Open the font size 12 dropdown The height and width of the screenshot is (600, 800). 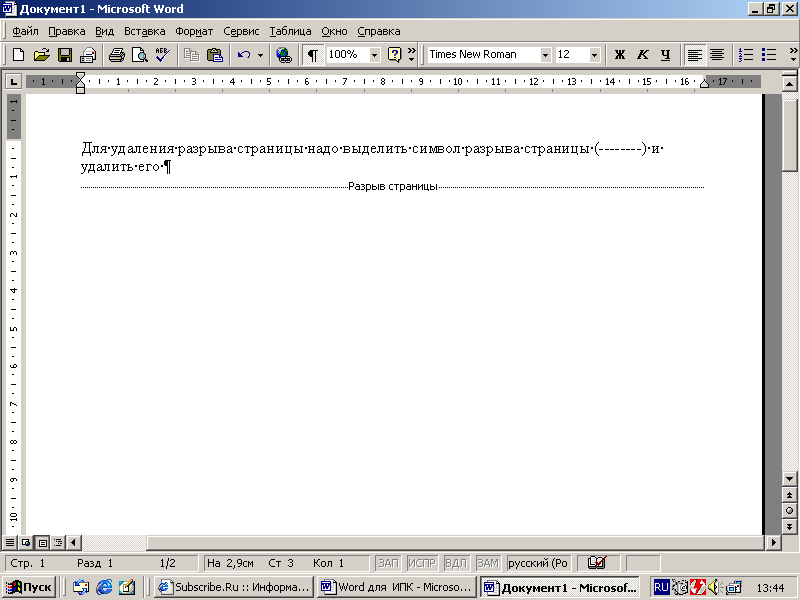pyautogui.click(x=594, y=55)
